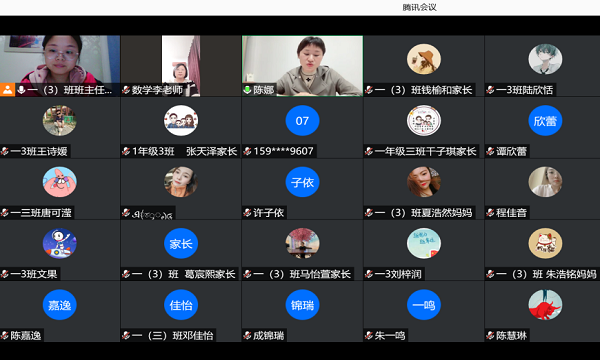
Task: Click the orange host icon on class teacher tile
Action: pos(7,90)
